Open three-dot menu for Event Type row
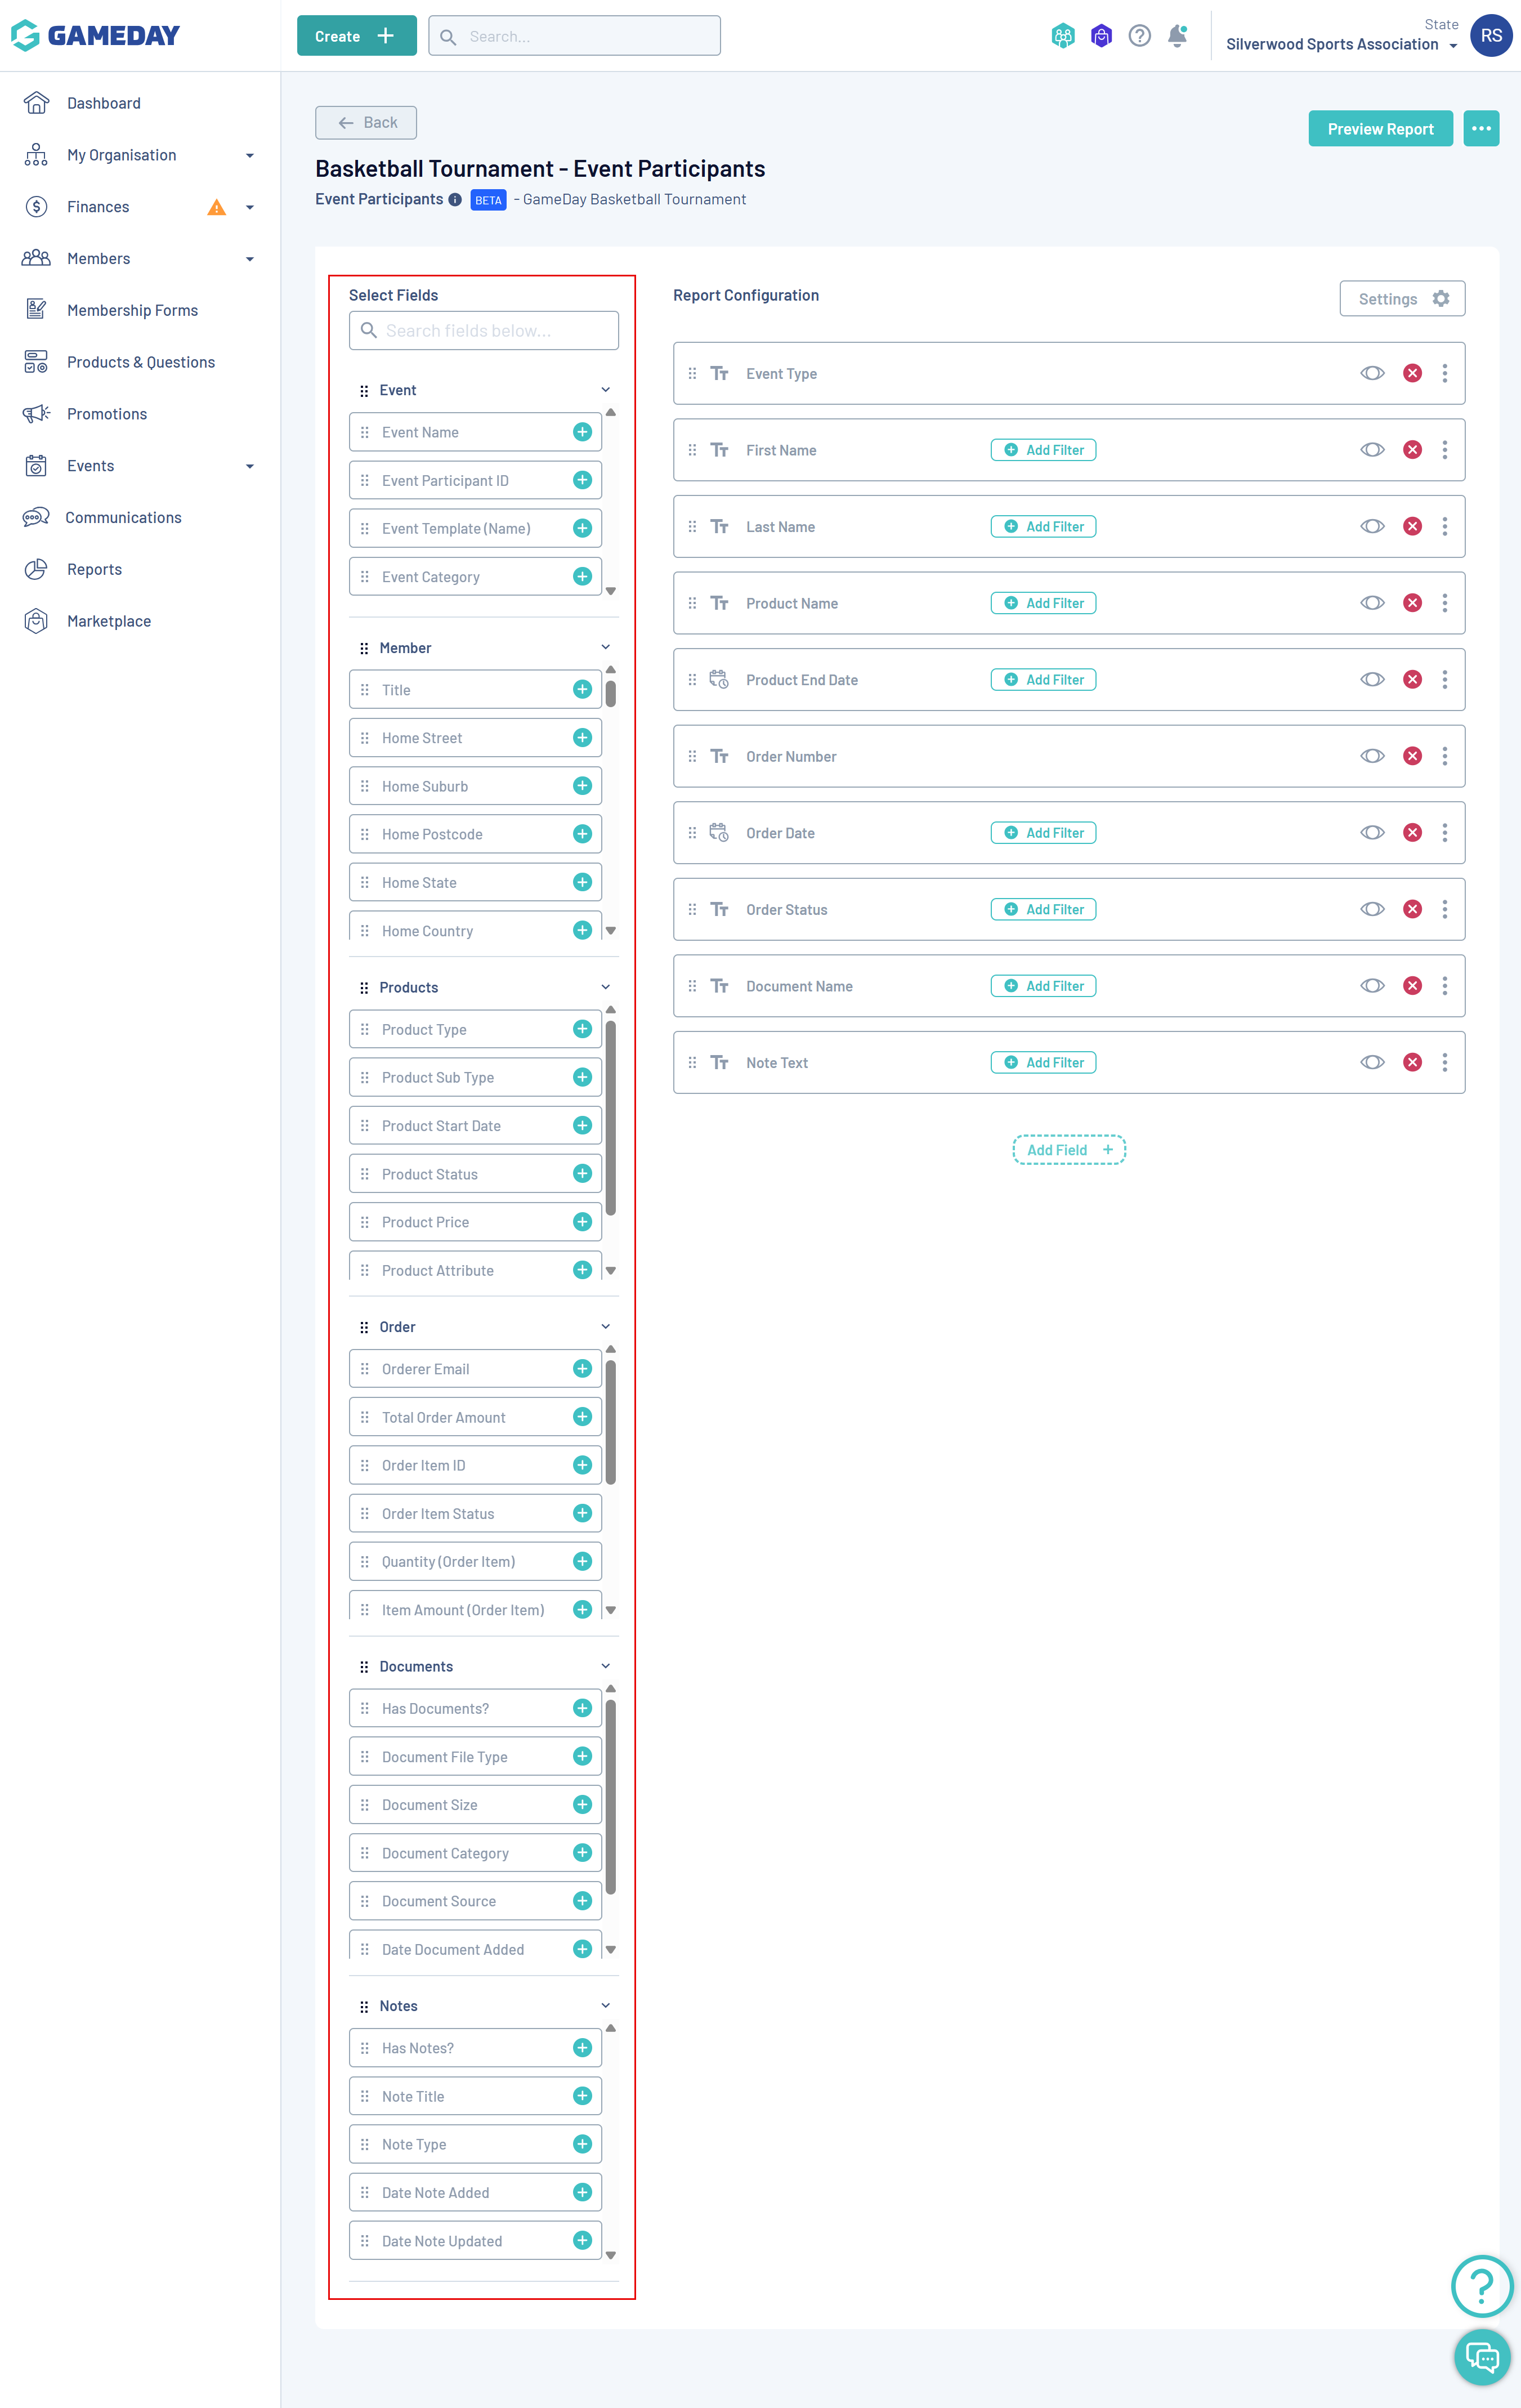This screenshot has height=2408, width=1521. [1444, 373]
